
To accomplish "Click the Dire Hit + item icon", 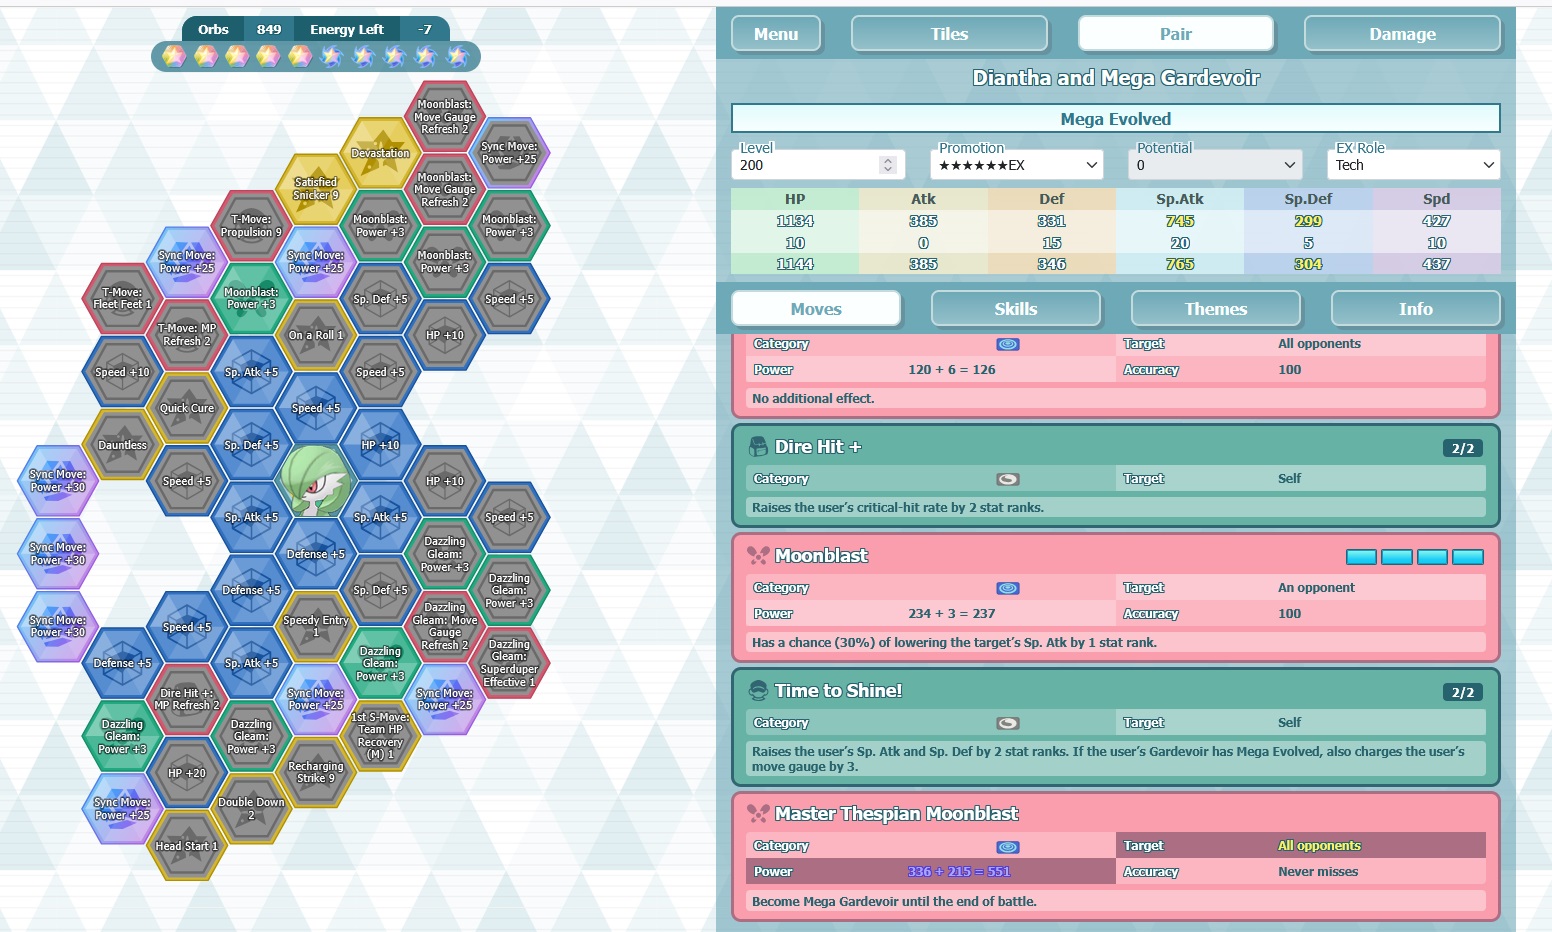I will click(x=759, y=447).
